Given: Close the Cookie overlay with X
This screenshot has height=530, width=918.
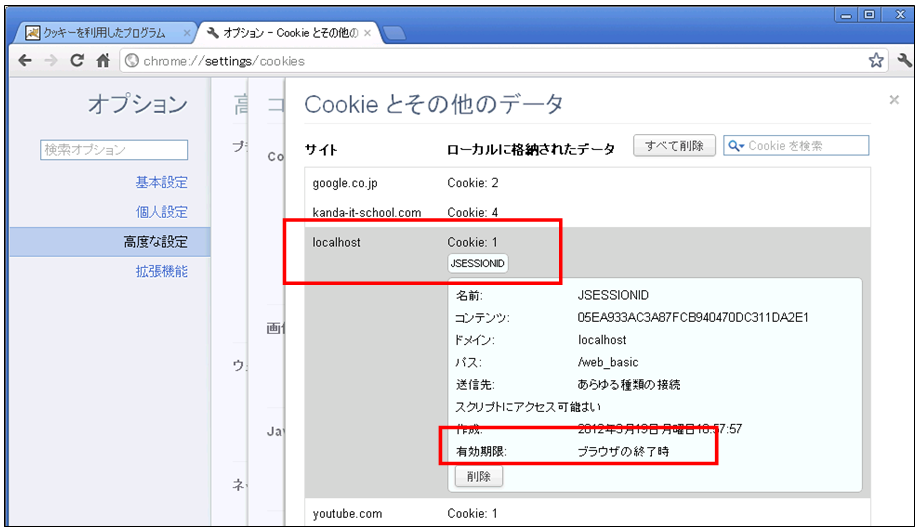Looking at the screenshot, I should pyautogui.click(x=893, y=100).
